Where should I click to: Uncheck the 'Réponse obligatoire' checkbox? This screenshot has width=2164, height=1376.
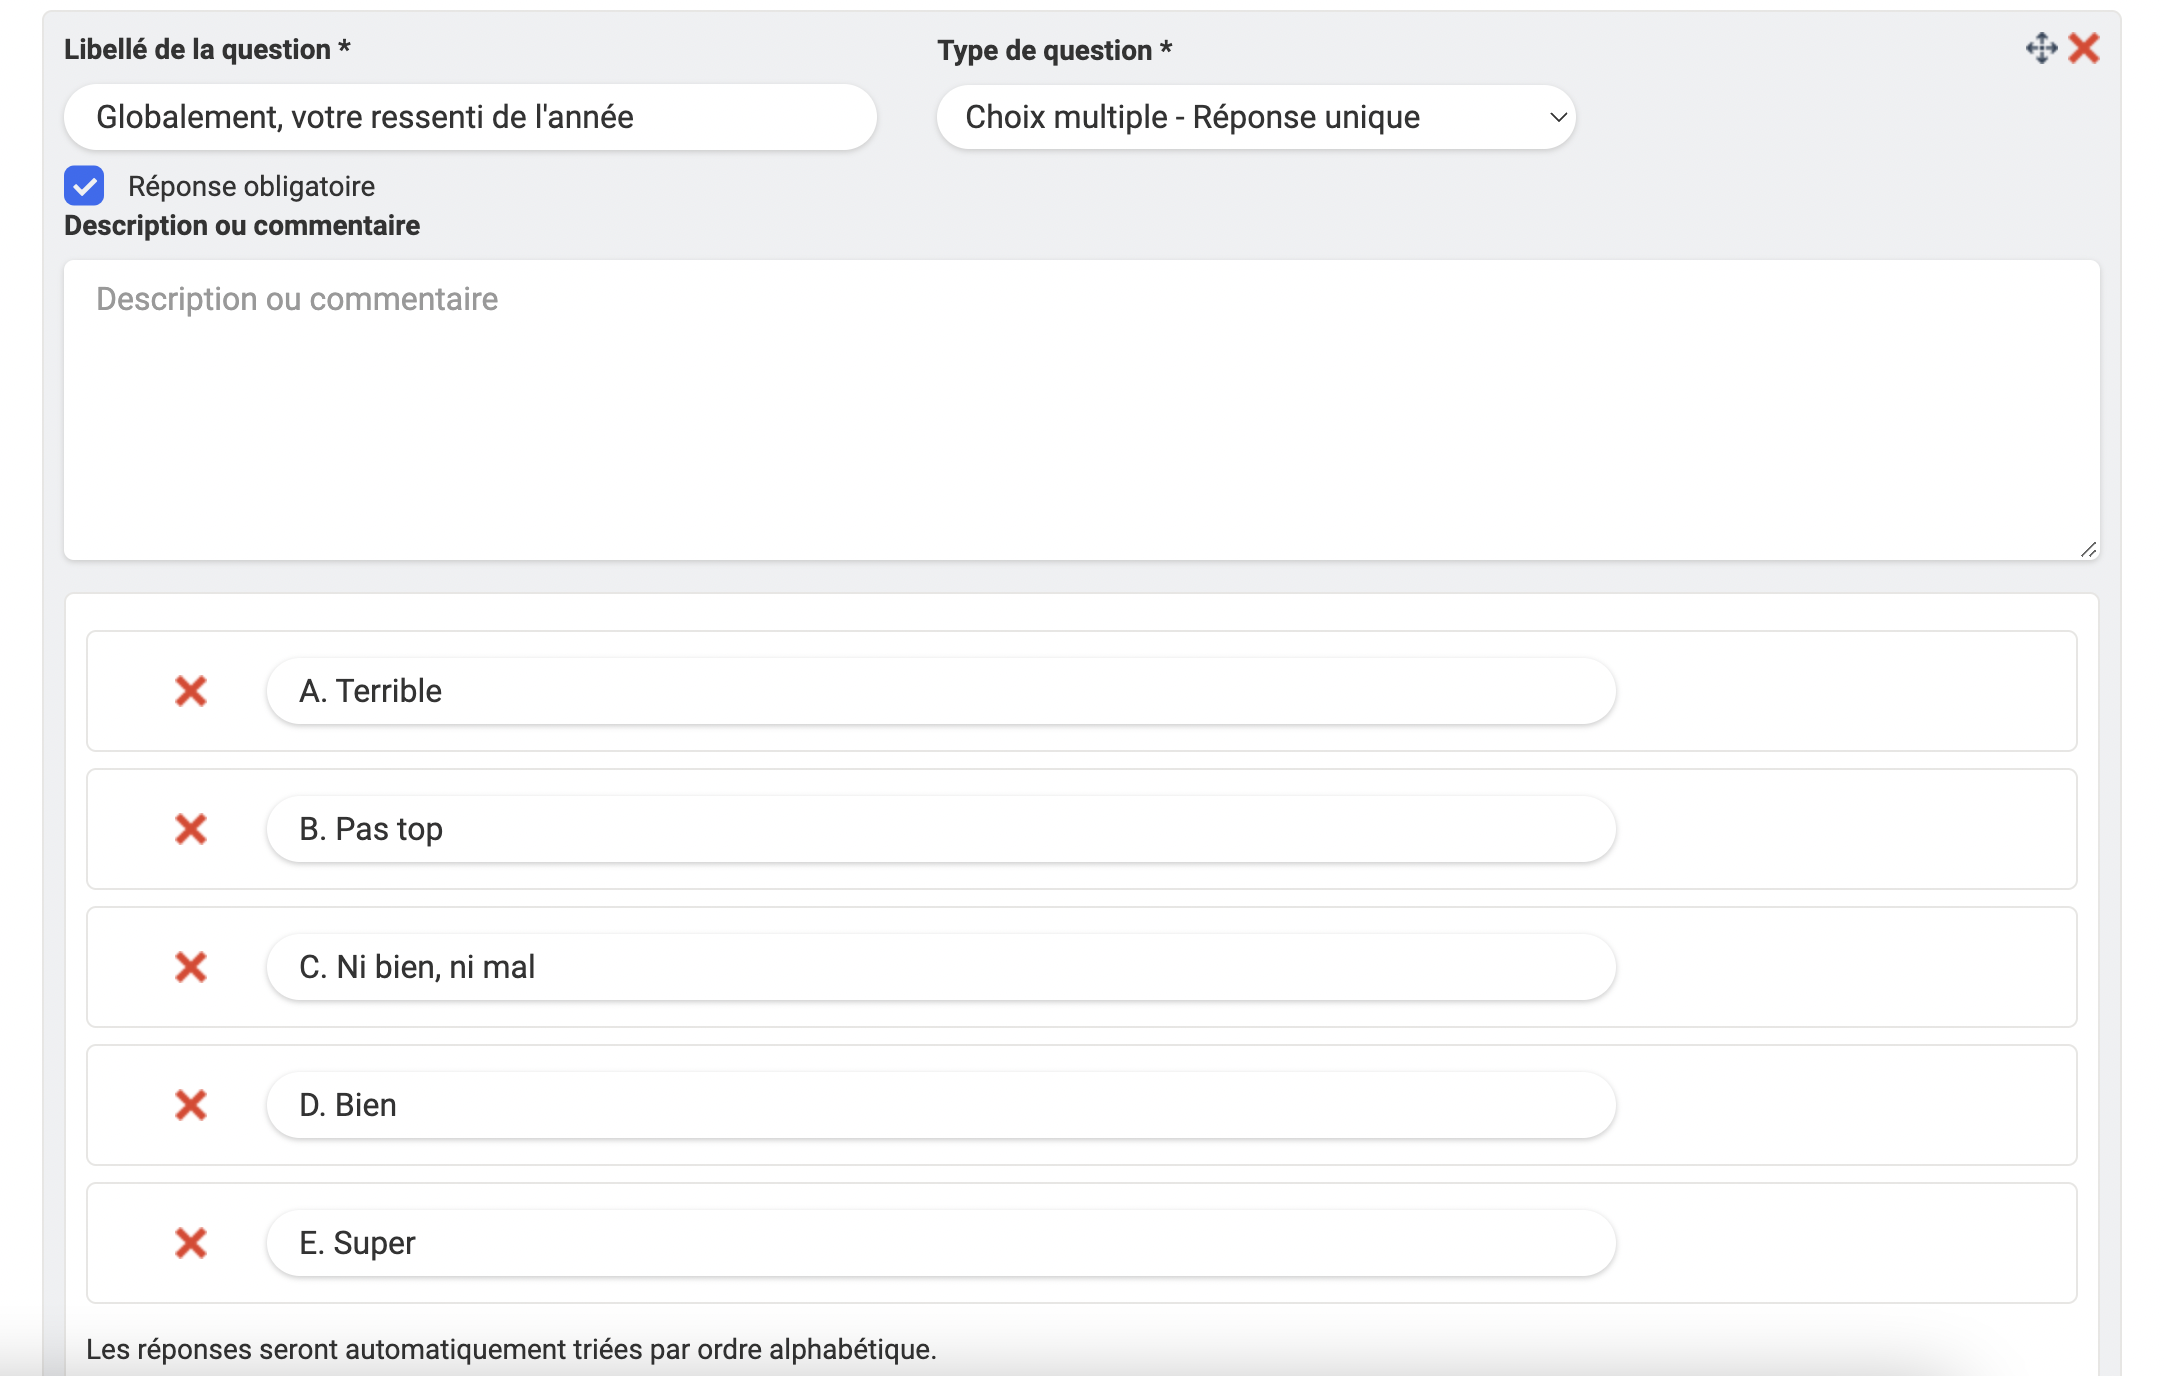pos(84,186)
